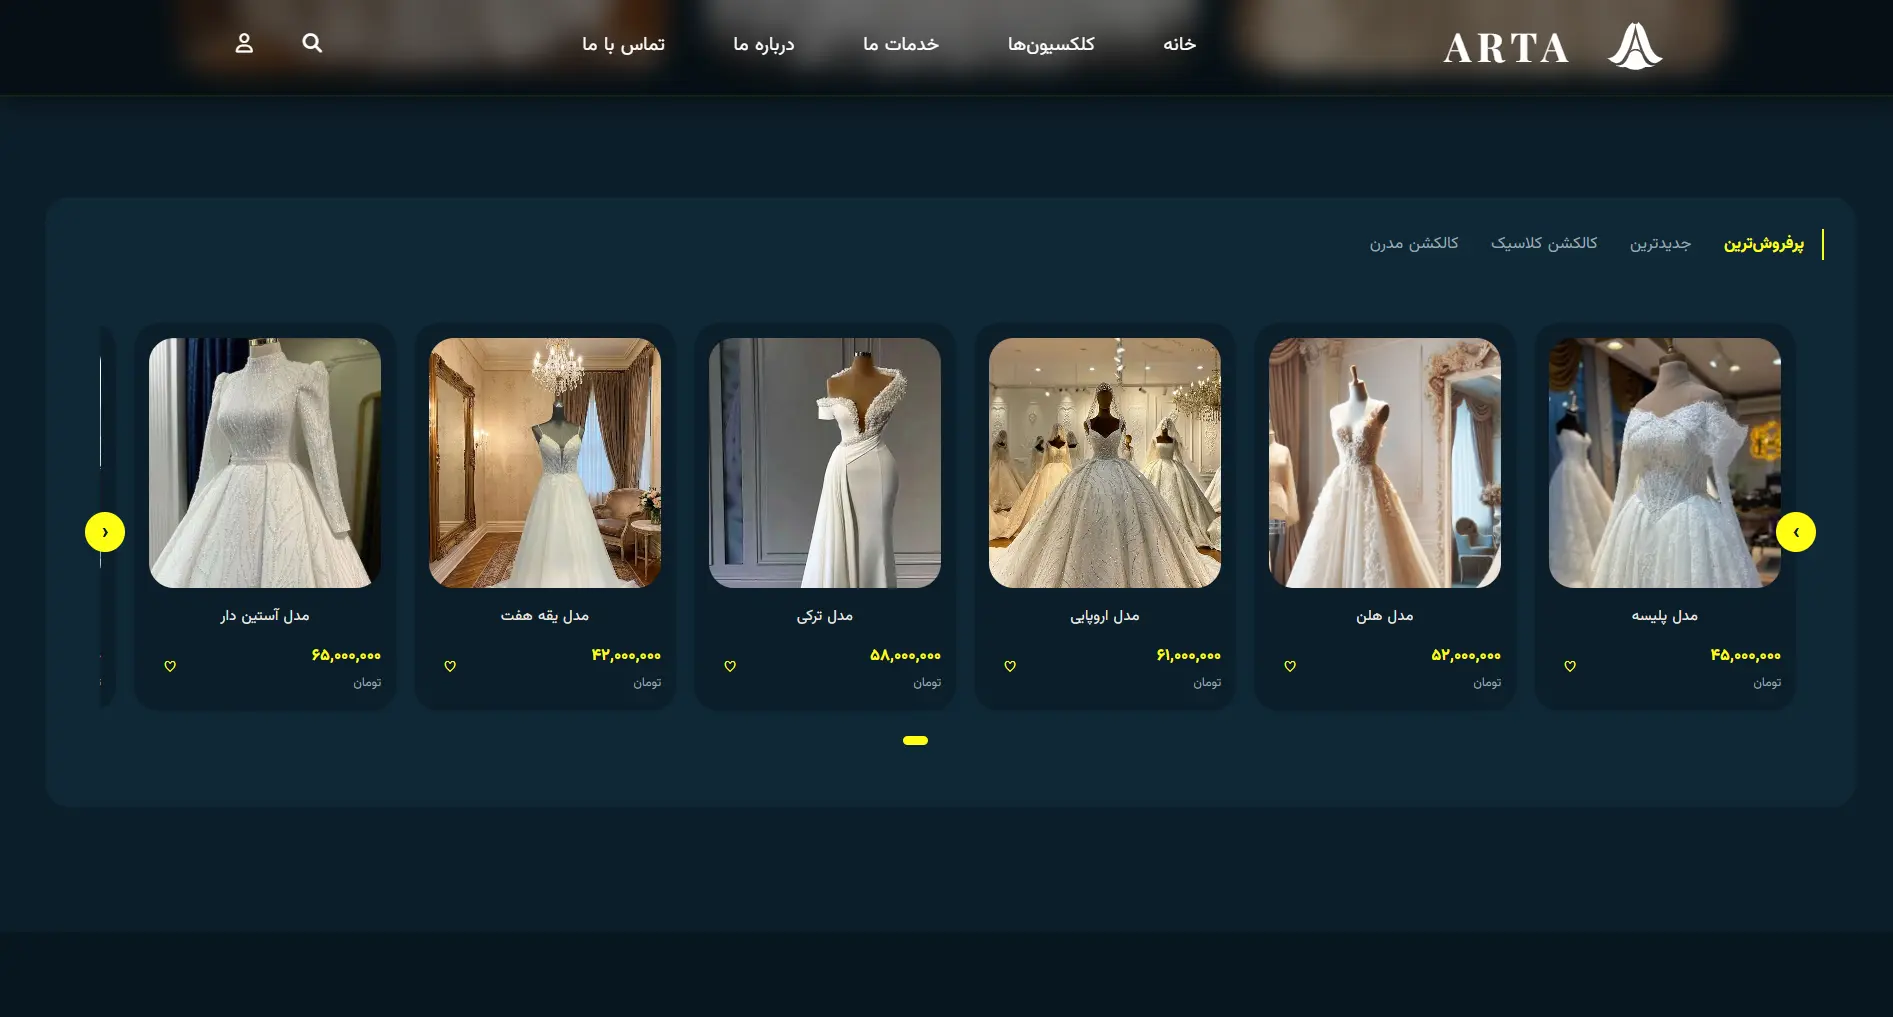Open the search icon in header
The width and height of the screenshot is (1893, 1017).
(312, 43)
